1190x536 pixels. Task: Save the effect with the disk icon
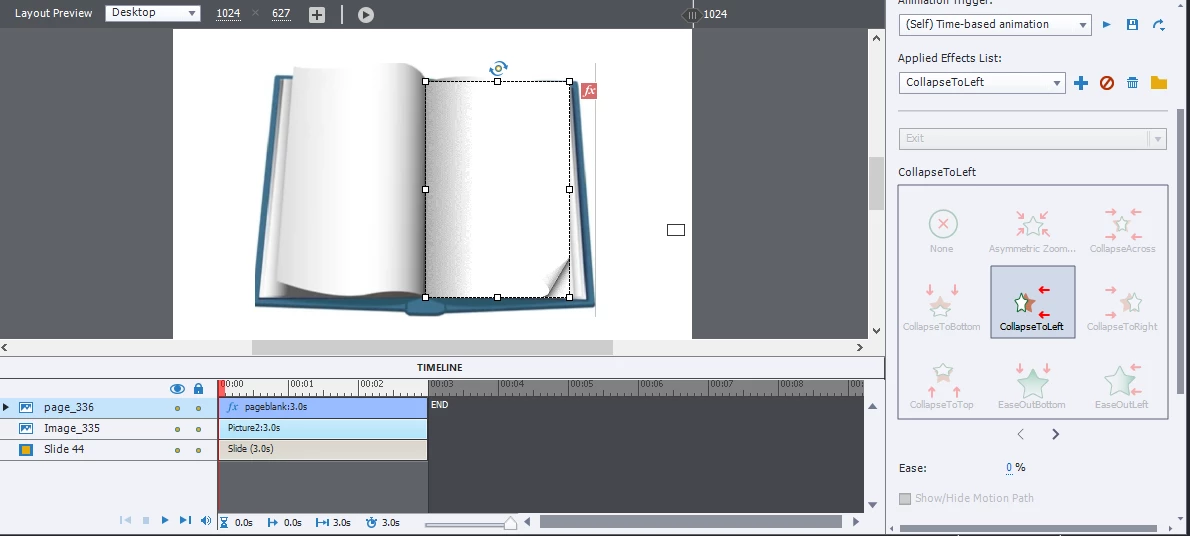tap(1132, 24)
